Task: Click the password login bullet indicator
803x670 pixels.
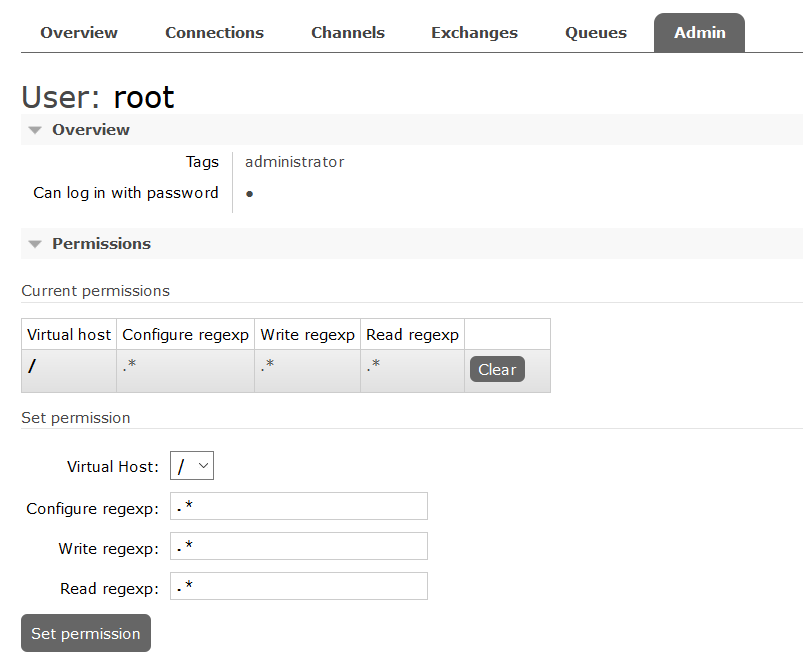Action: coord(249,194)
